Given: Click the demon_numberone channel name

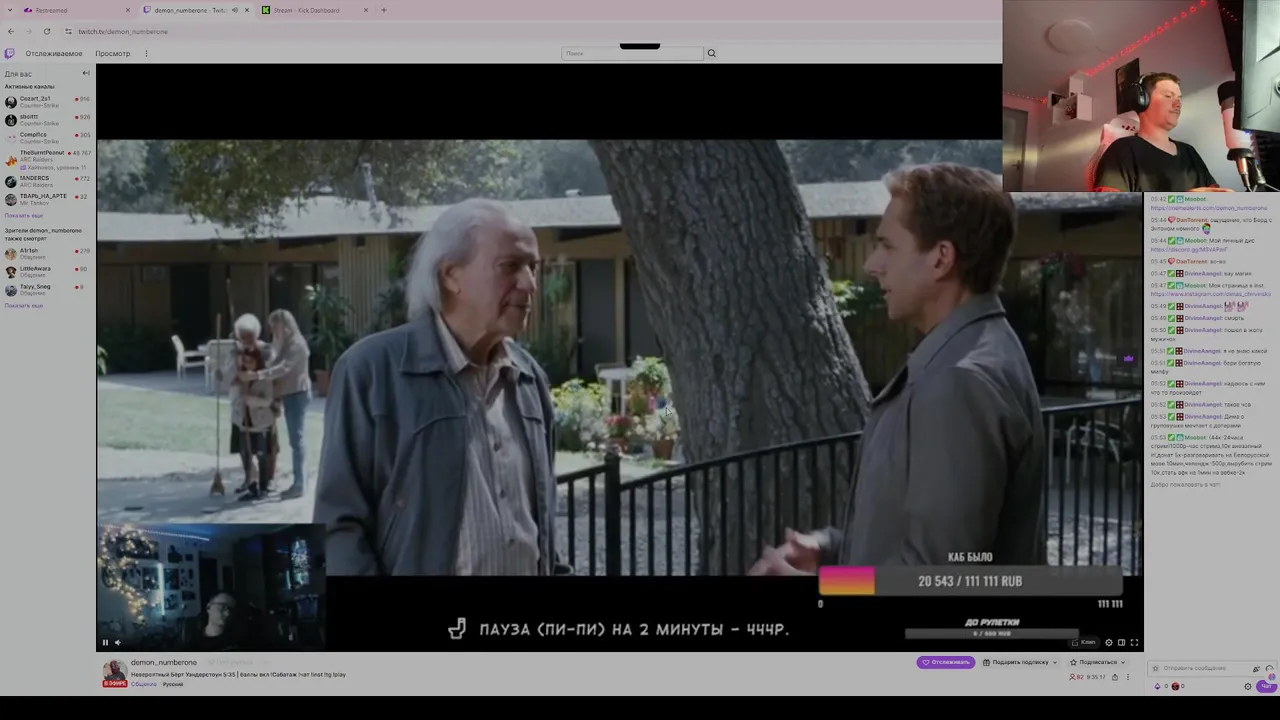Looking at the screenshot, I should point(164,662).
